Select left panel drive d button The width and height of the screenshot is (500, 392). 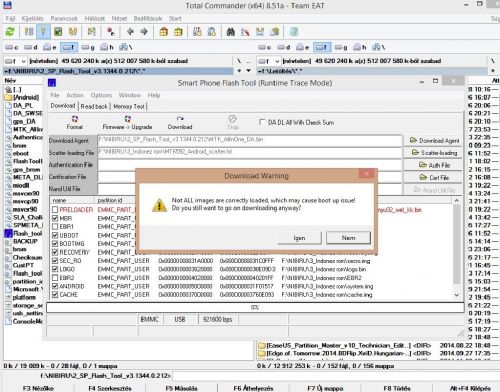(x=31, y=47)
